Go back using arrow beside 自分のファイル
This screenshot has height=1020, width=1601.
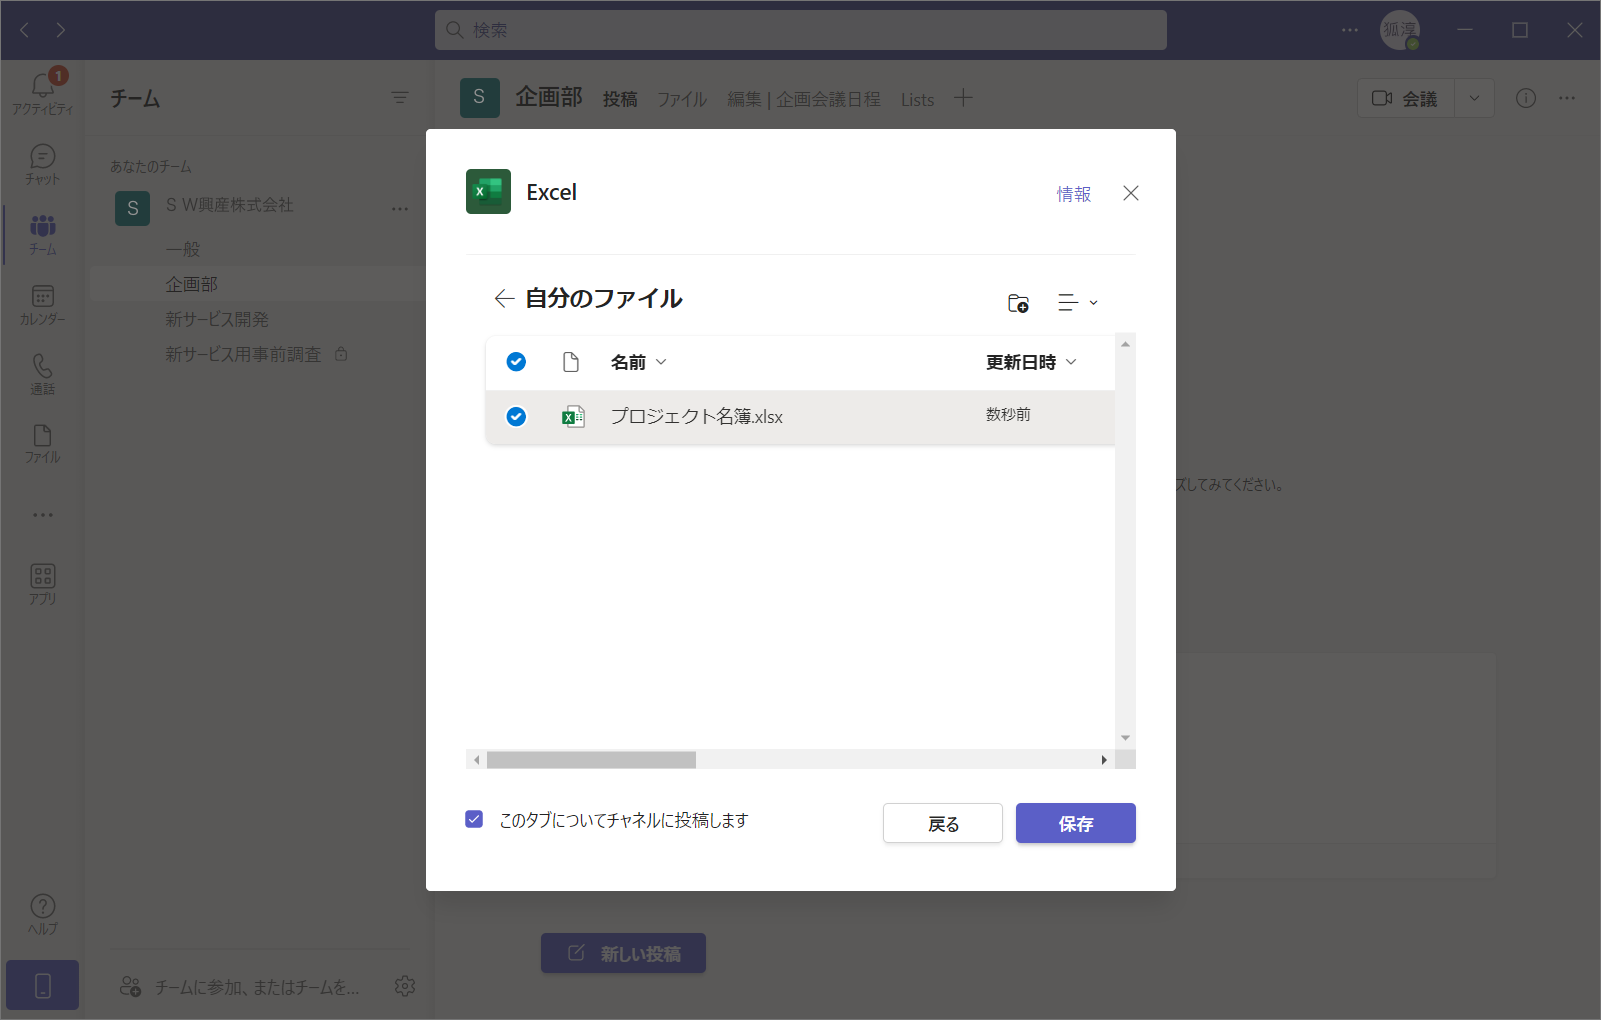504,298
